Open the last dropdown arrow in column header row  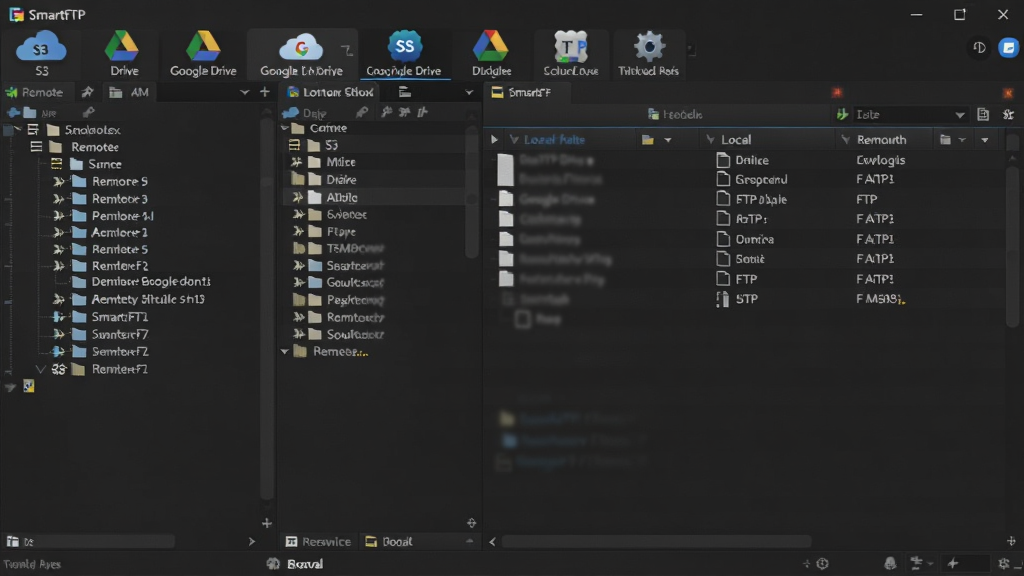point(984,140)
